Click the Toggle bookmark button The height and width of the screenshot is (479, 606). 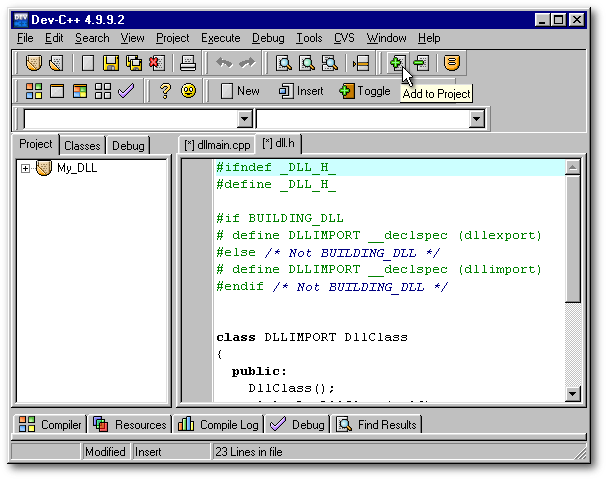click(365, 91)
